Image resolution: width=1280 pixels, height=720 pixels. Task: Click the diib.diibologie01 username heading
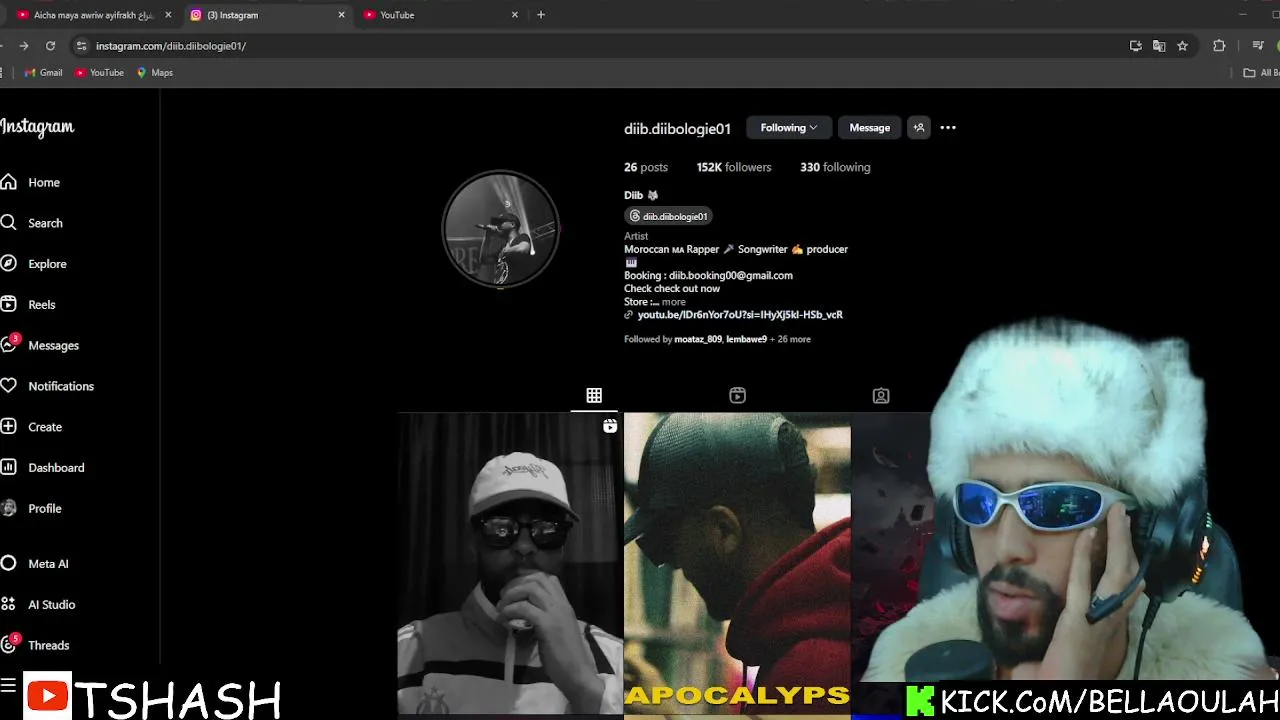(x=677, y=128)
